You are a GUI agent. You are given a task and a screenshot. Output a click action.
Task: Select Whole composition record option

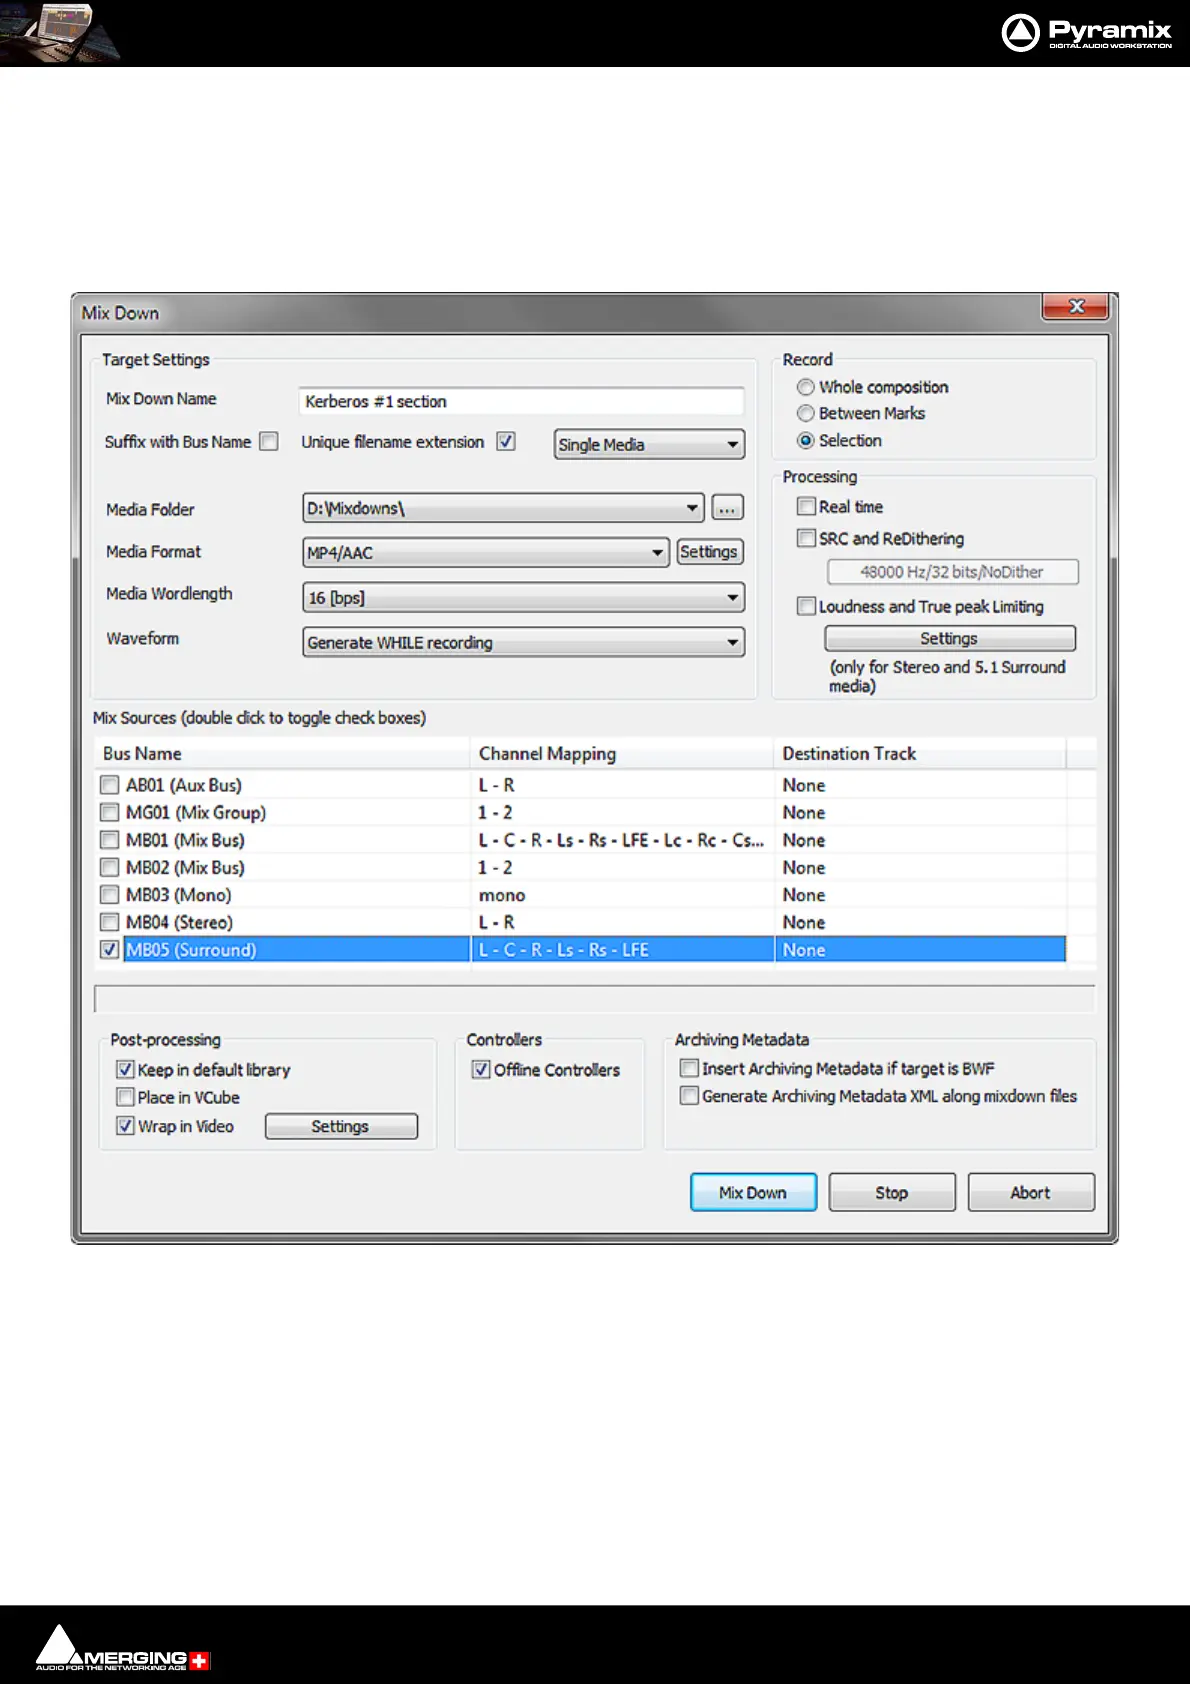[805, 387]
